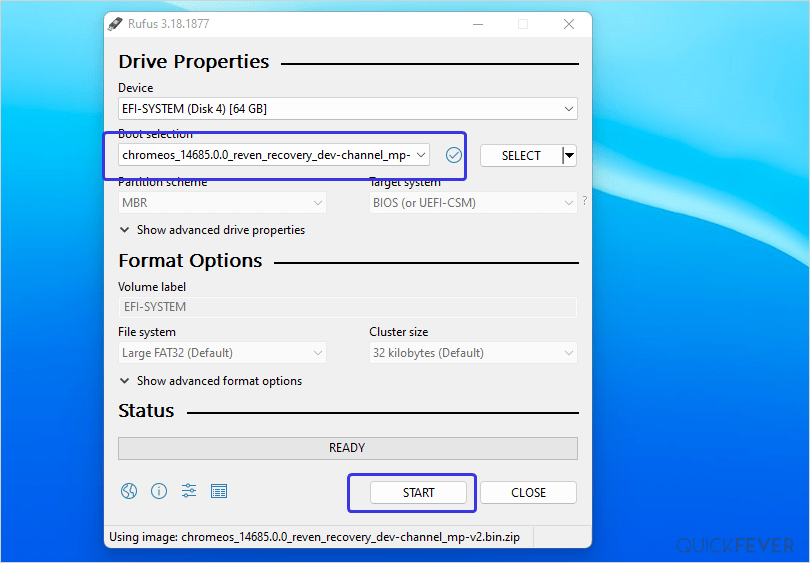Show the log window icon
This screenshot has width=810, height=563.
coord(219,491)
